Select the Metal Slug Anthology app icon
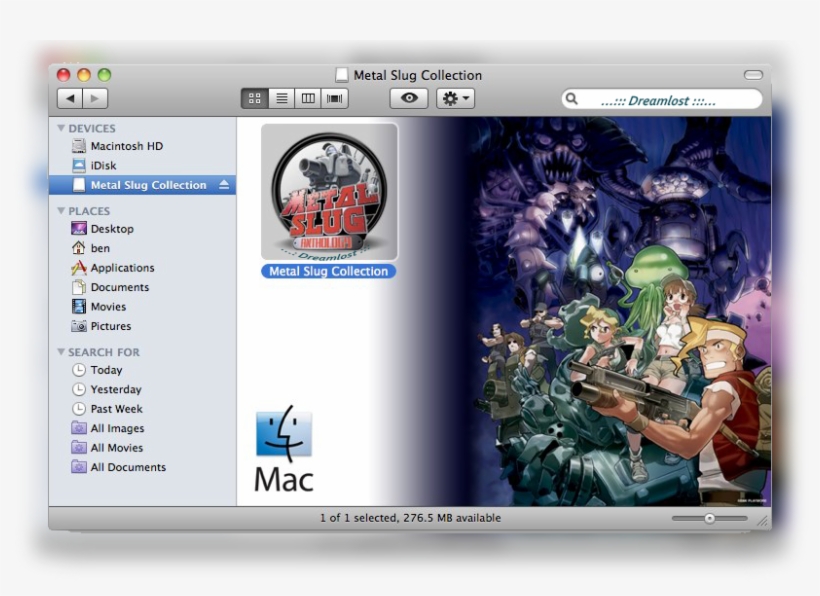 click(x=329, y=192)
